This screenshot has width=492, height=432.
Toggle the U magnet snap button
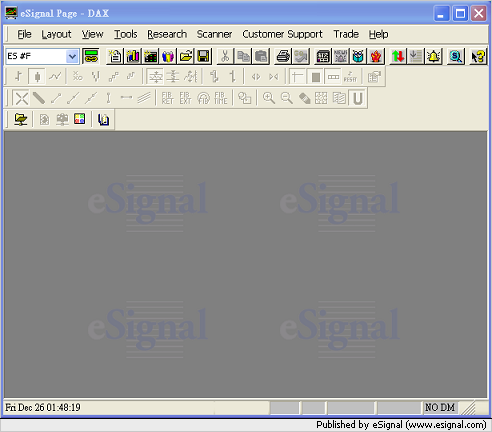coord(358,98)
